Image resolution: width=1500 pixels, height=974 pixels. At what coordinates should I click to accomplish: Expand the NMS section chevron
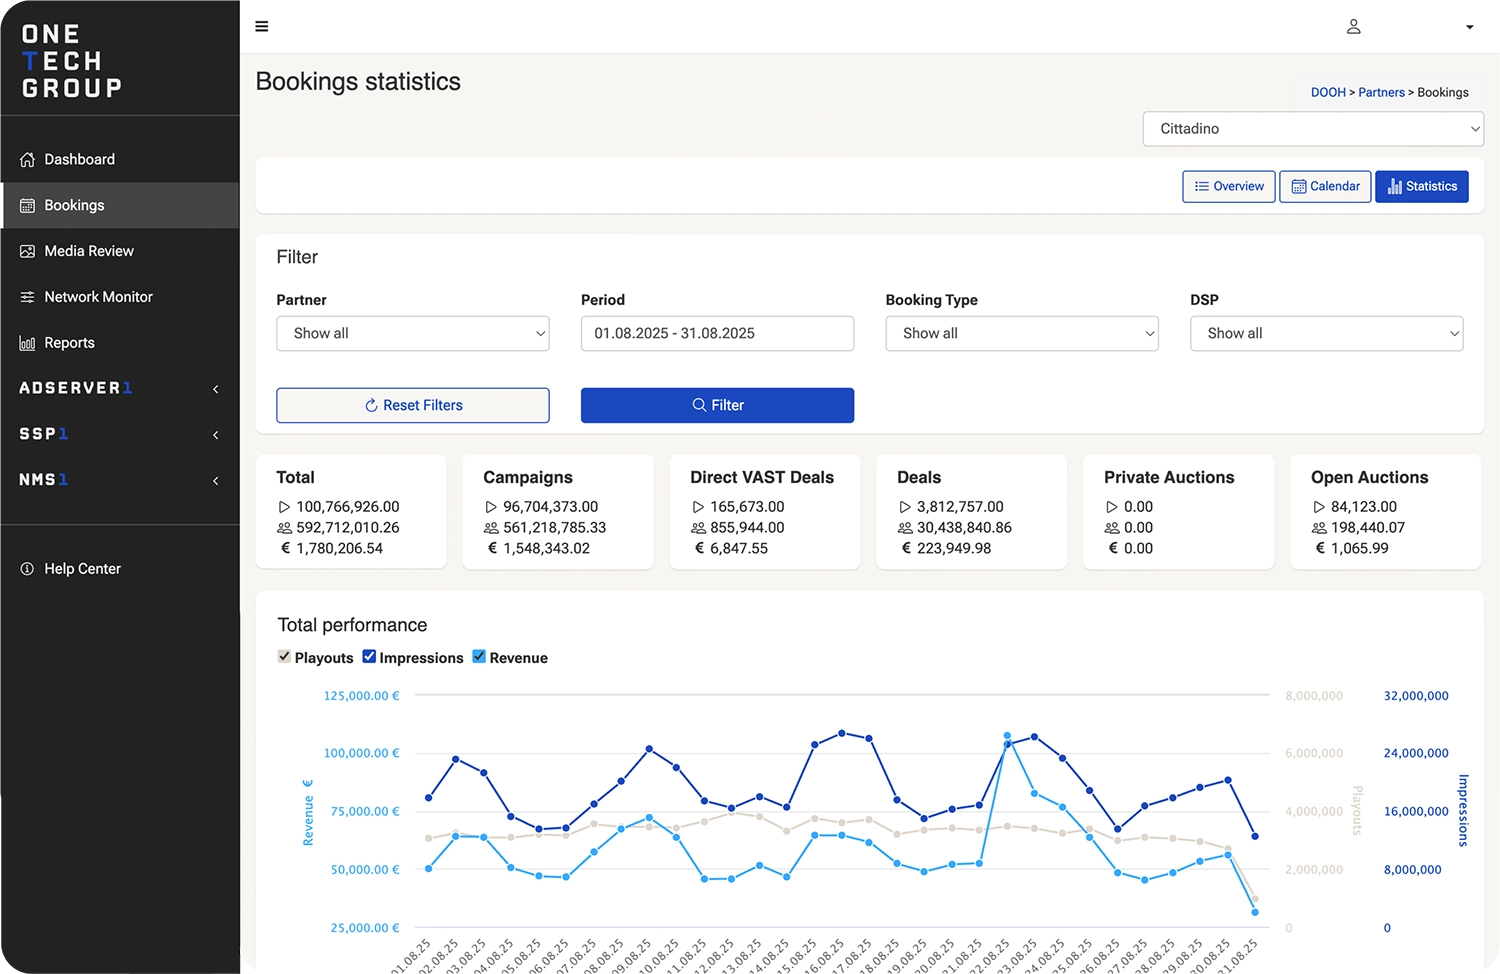[x=216, y=481]
